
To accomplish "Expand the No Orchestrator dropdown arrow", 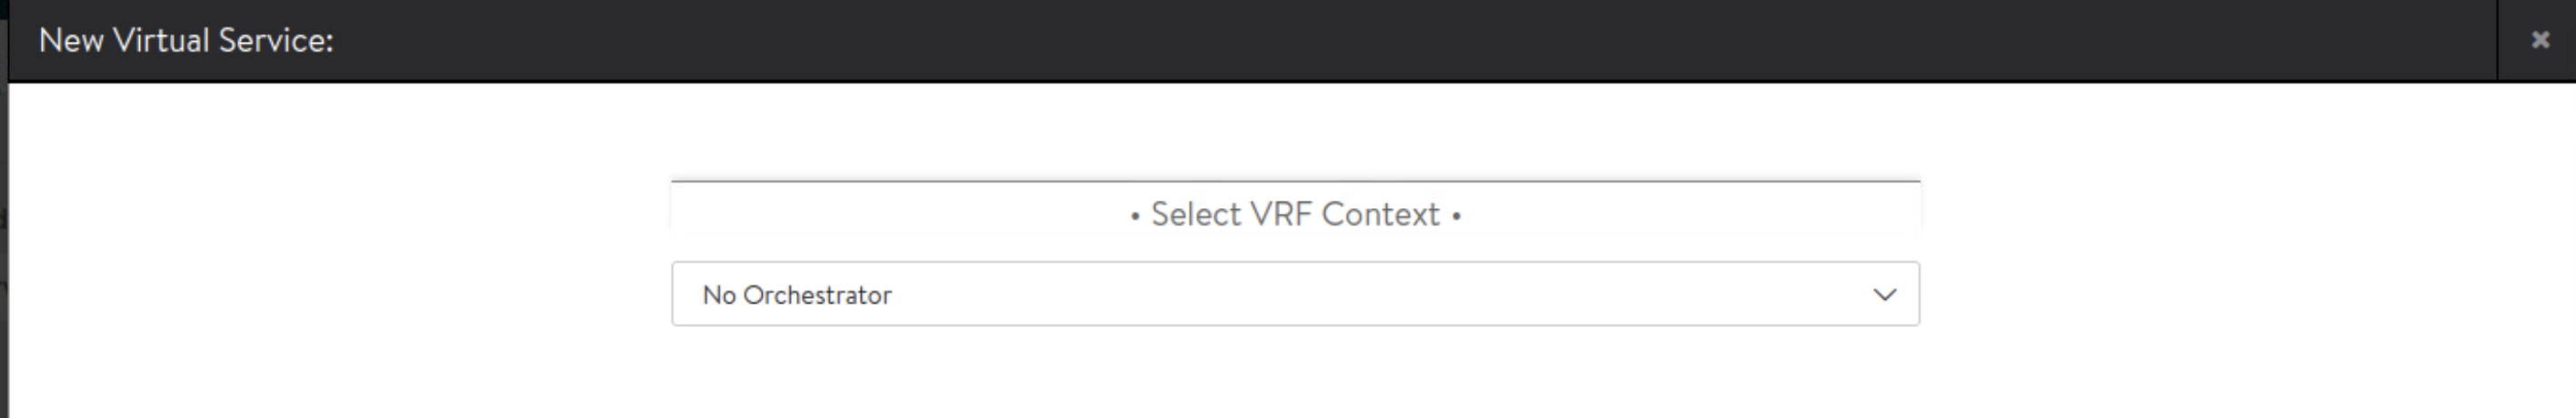I will [x=1884, y=295].
